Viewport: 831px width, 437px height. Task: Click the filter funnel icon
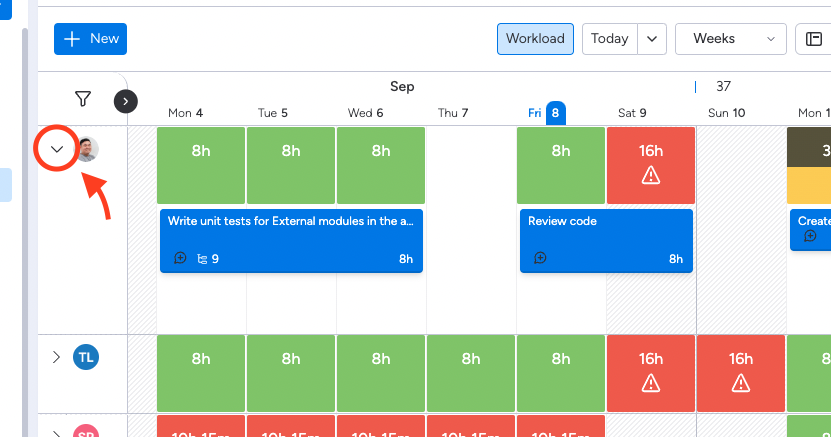[83, 99]
